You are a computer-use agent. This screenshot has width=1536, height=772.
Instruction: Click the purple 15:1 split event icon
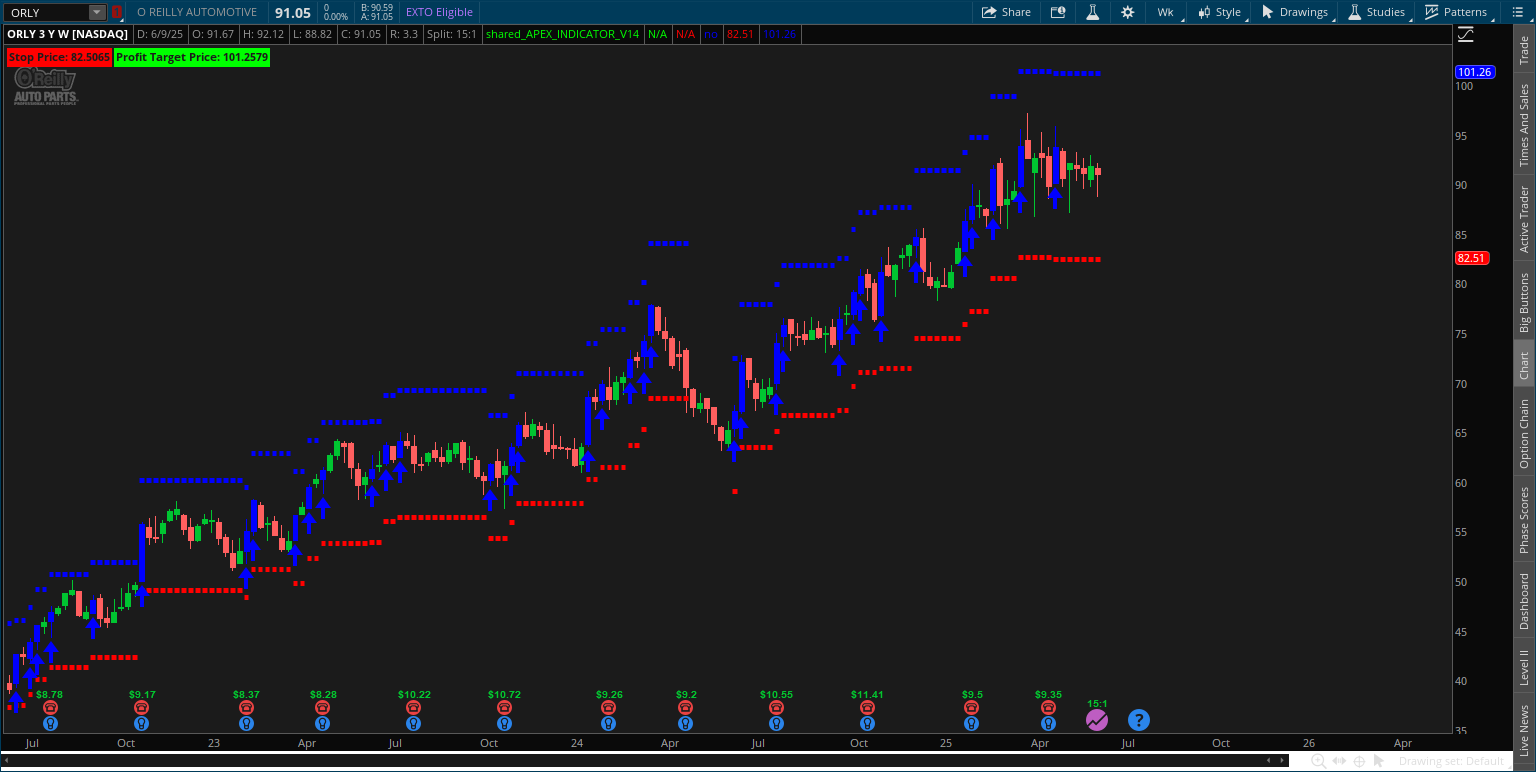click(1097, 719)
